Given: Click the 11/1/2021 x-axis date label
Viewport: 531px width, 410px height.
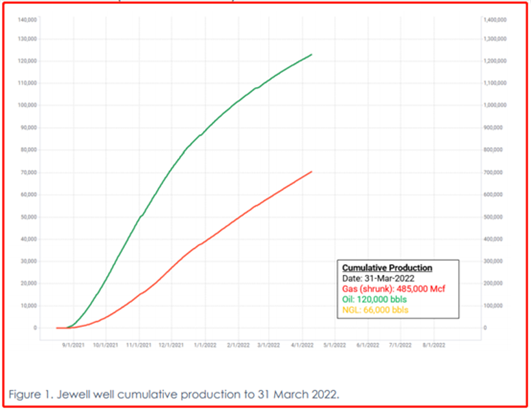Looking at the screenshot, I should 139,345.
